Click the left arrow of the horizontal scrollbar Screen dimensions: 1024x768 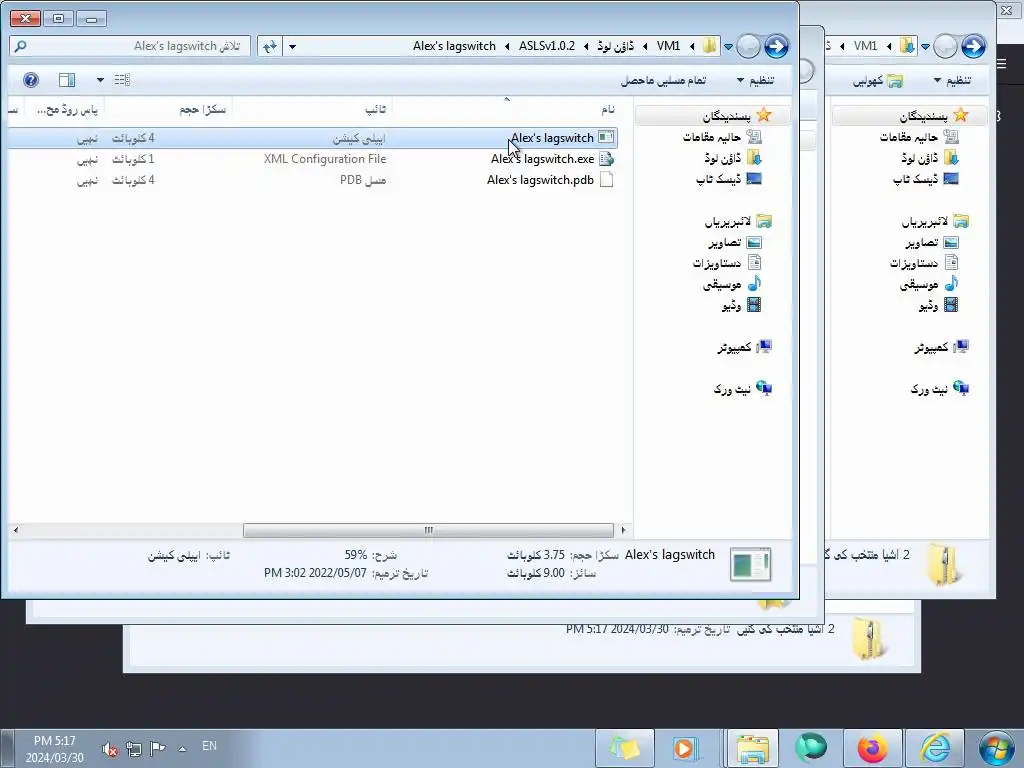pos(16,530)
